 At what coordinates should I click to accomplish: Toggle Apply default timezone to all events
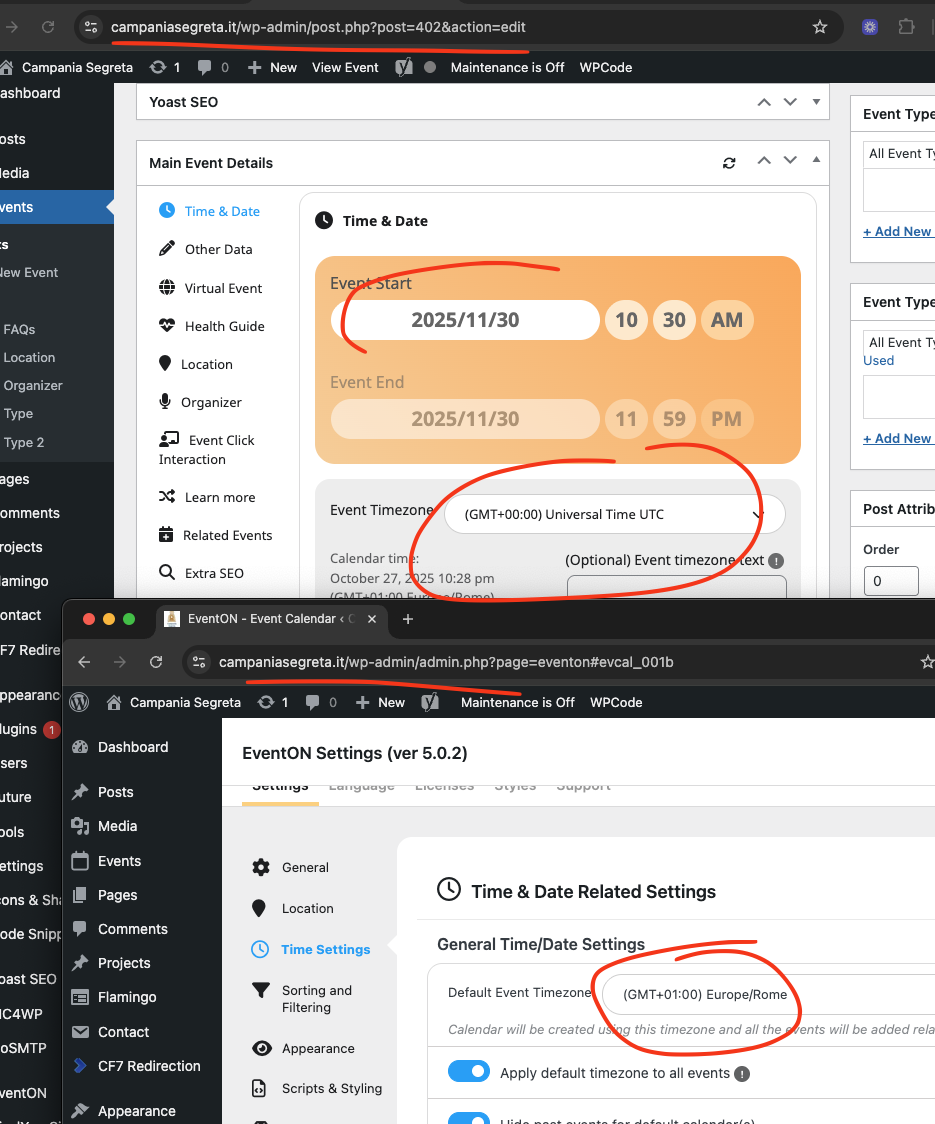[468, 1072]
